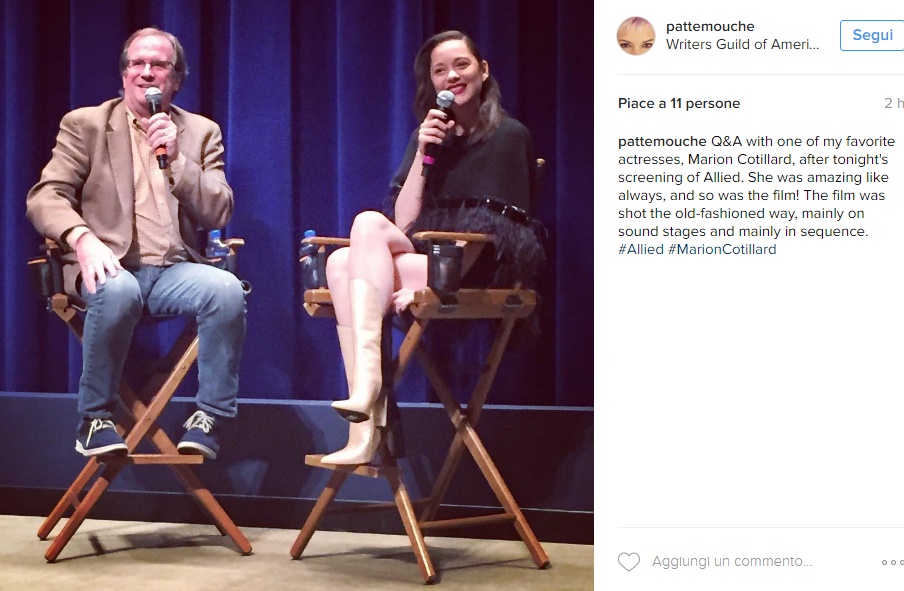Open the Writers Guild of America location
Screen dimensions: 904x591
742,44
